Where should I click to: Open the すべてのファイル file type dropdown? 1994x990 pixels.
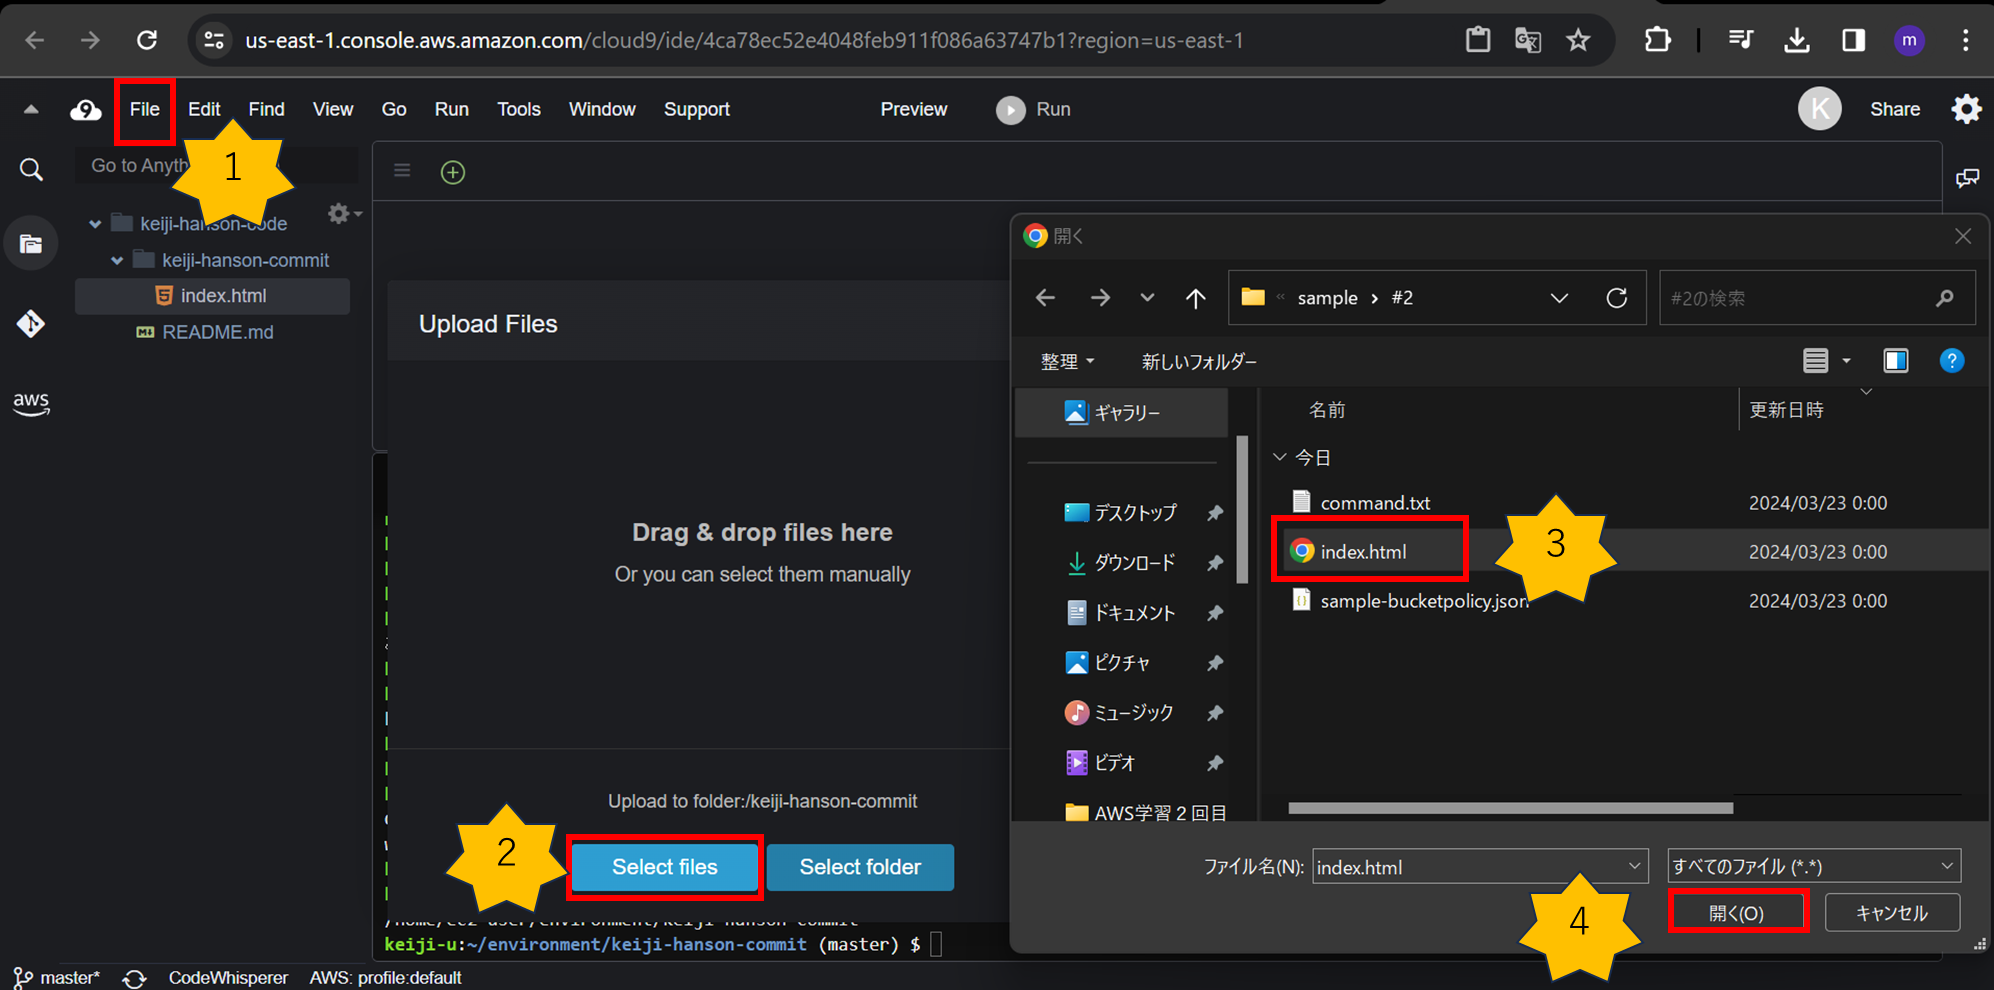[1814, 866]
